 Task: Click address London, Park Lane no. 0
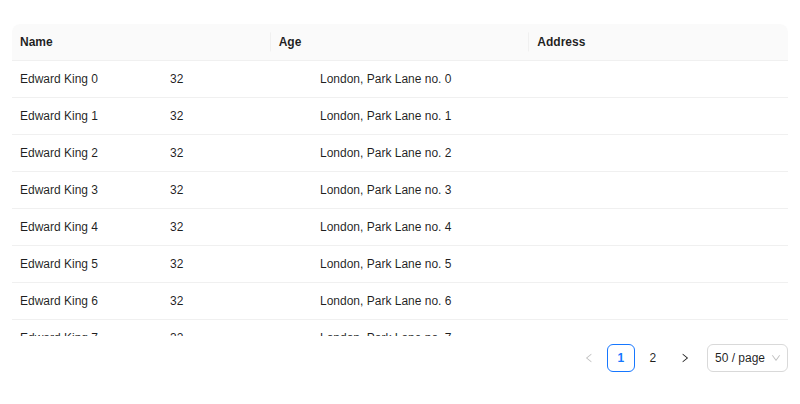(386, 79)
